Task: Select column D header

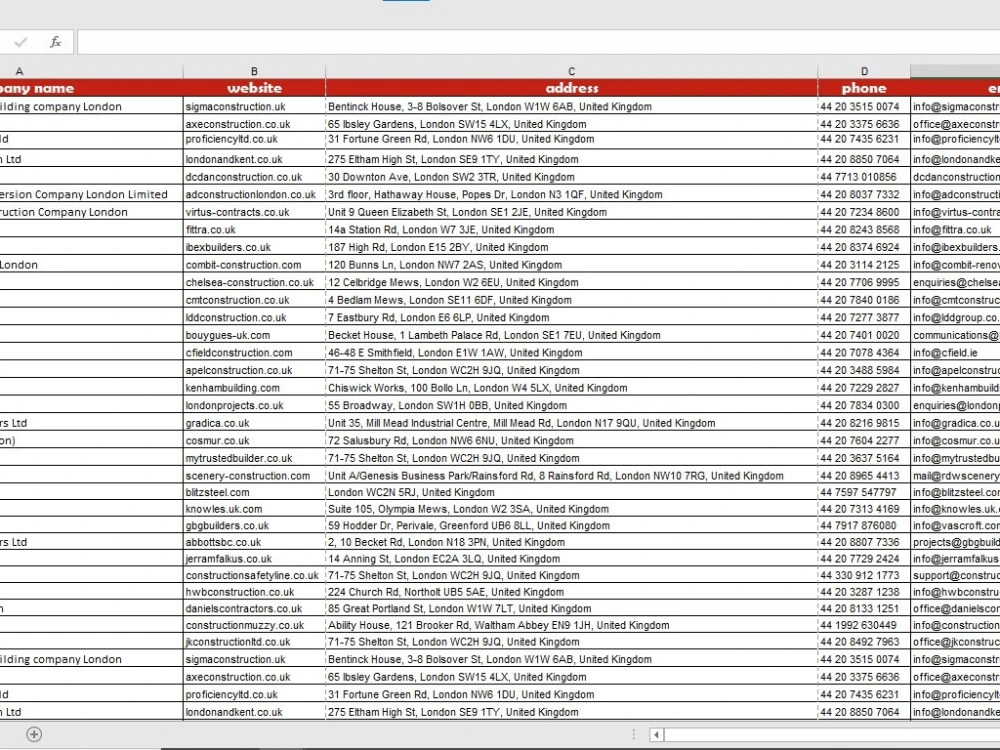Action: tap(864, 71)
